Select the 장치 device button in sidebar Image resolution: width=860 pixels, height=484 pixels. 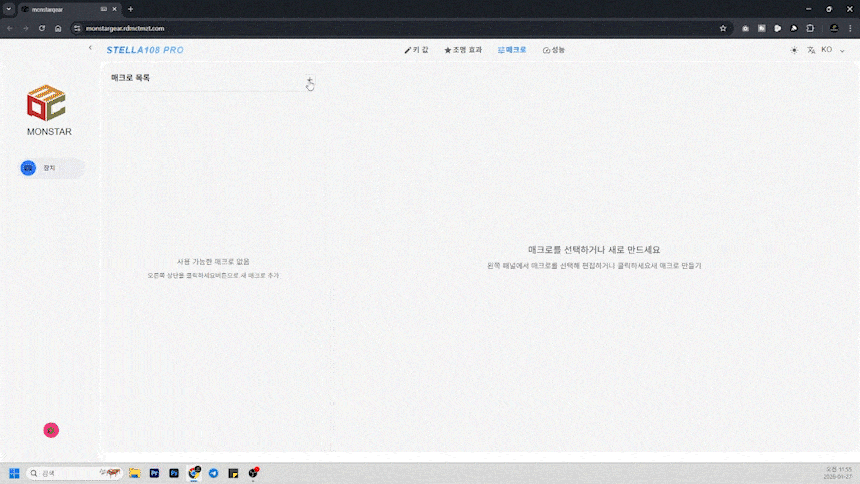pyautogui.click(x=51, y=168)
